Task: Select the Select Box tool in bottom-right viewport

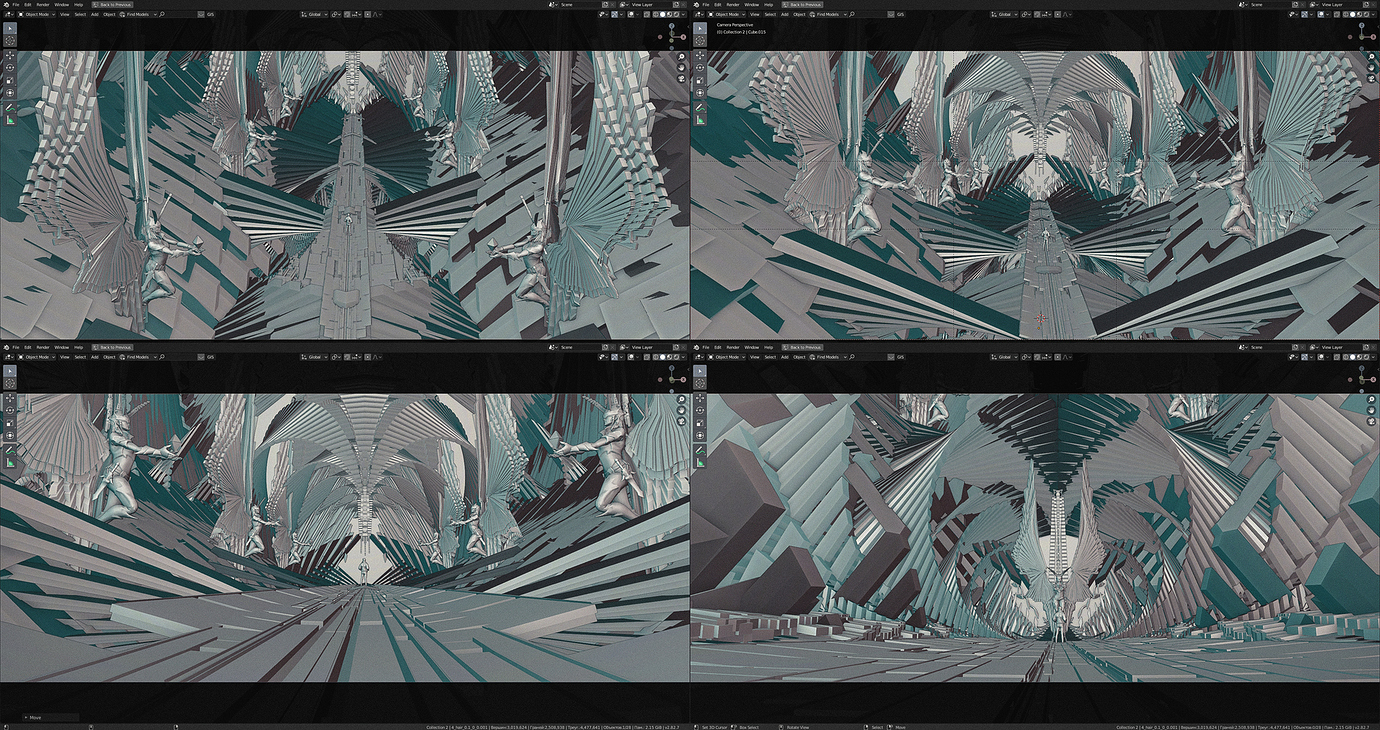Action: 700,371
